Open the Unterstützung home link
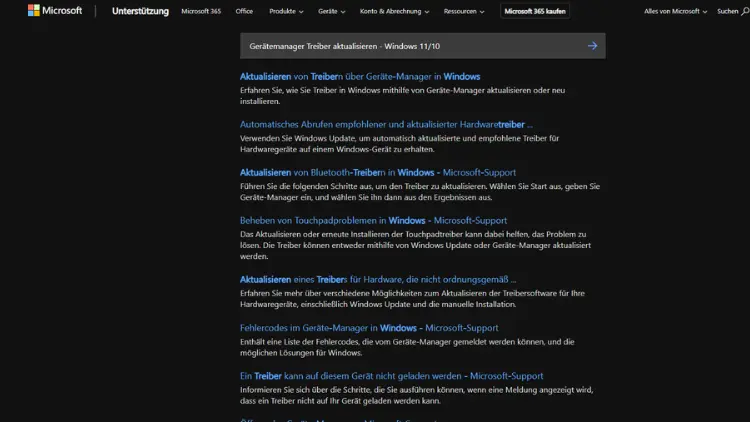 [140, 11]
